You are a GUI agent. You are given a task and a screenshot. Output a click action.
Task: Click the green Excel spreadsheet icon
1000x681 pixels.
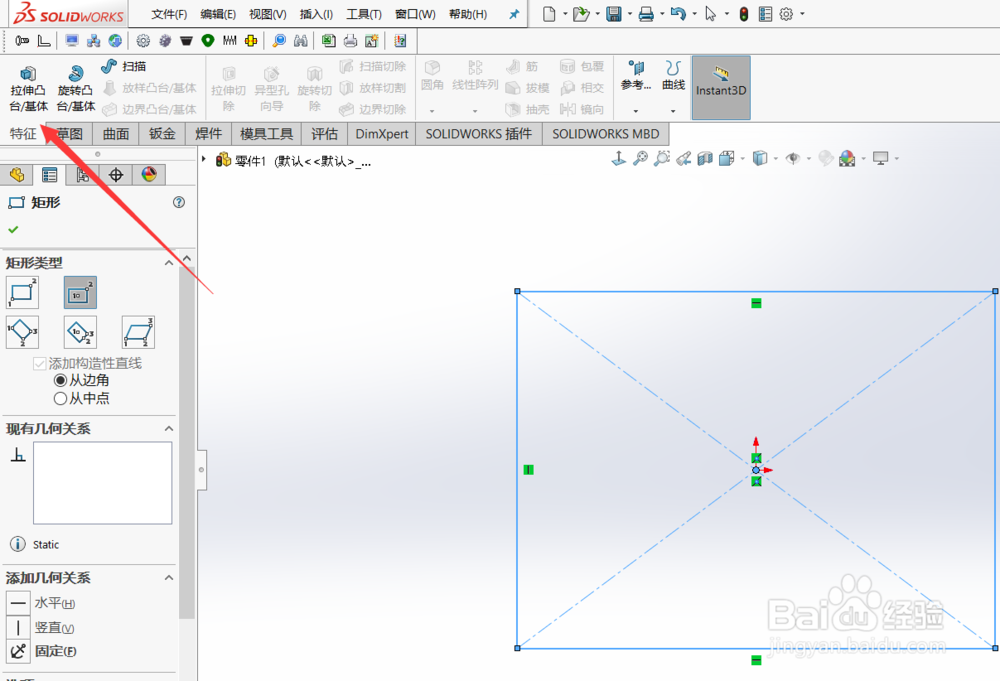(x=328, y=41)
